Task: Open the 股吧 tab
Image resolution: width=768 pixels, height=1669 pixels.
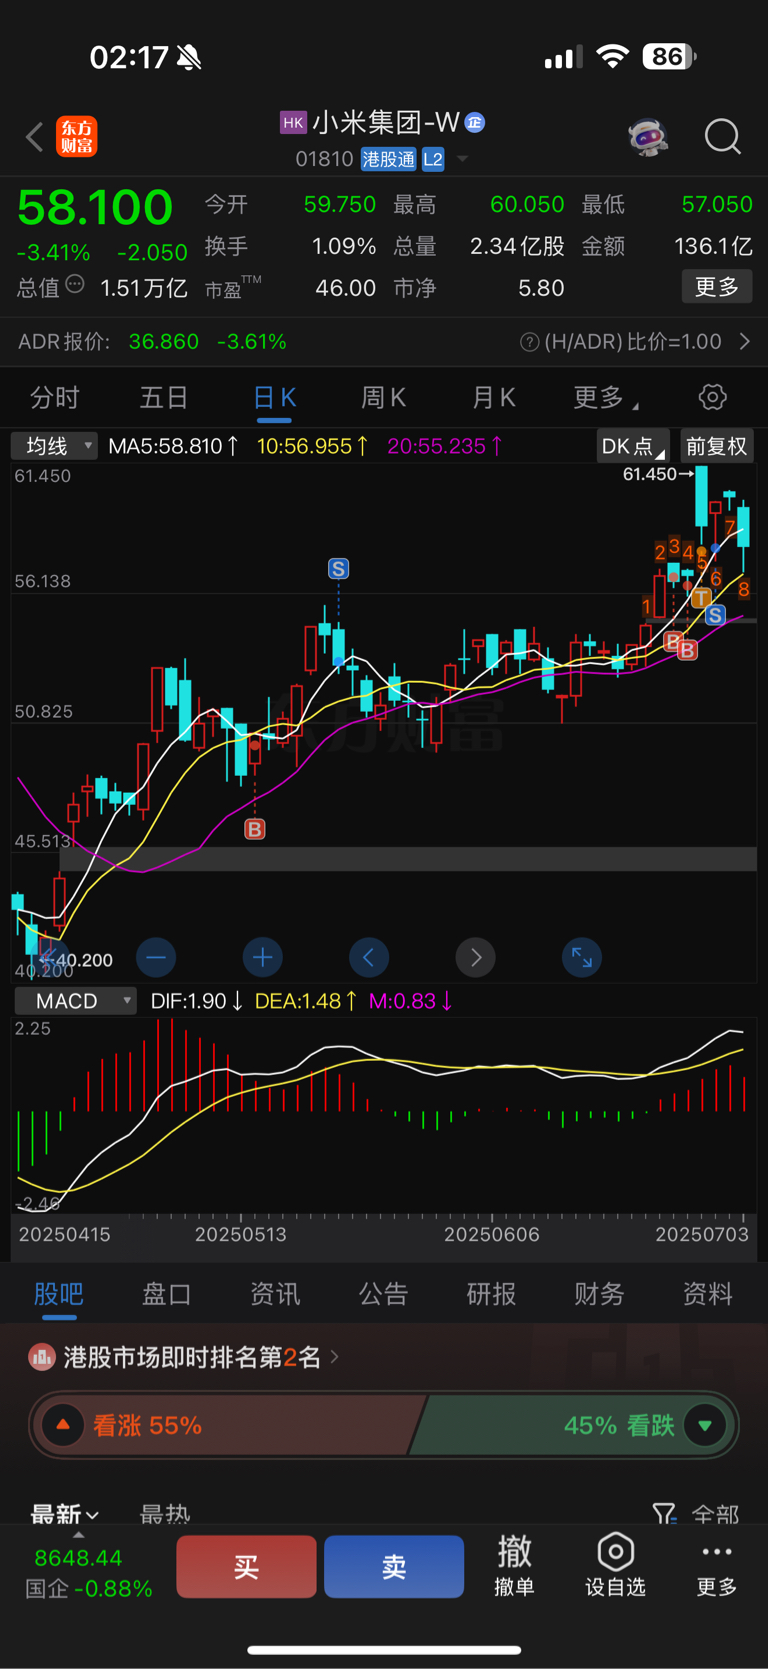Action: point(59,1294)
